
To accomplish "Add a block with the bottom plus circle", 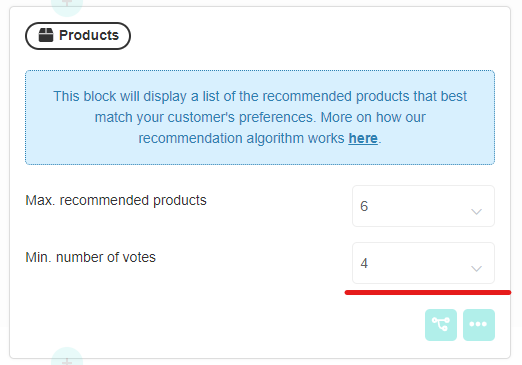I will pyautogui.click(x=67, y=358).
